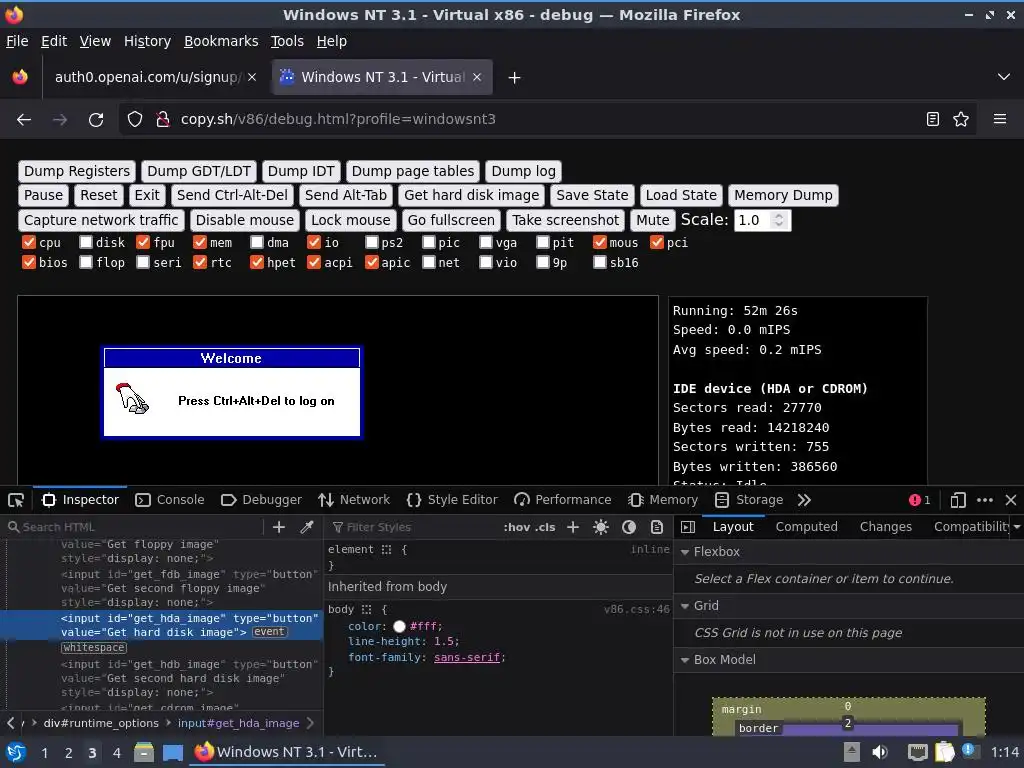Click the element picker icon in devtools
This screenshot has width=1024, height=768.
(x=16, y=500)
